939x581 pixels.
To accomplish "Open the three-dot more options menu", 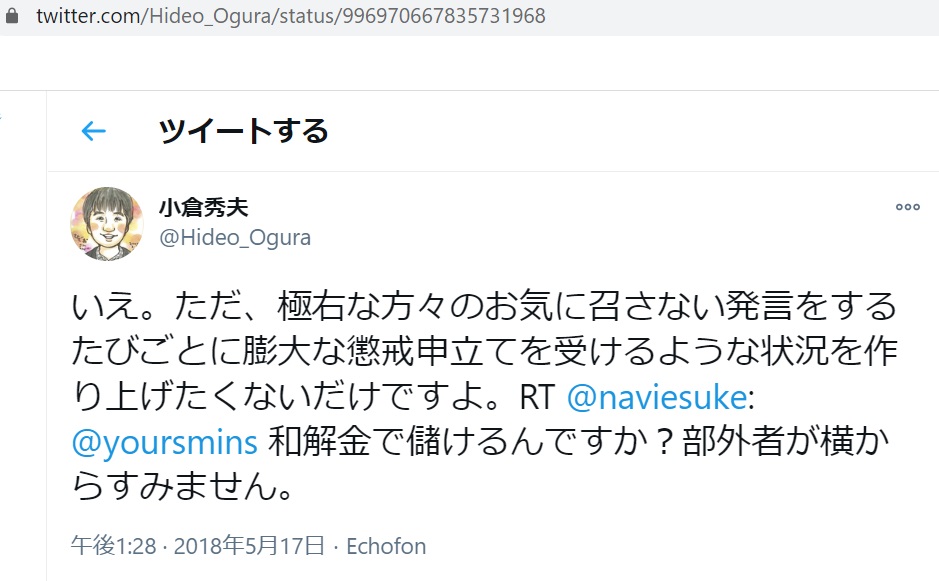I will pos(907,207).
